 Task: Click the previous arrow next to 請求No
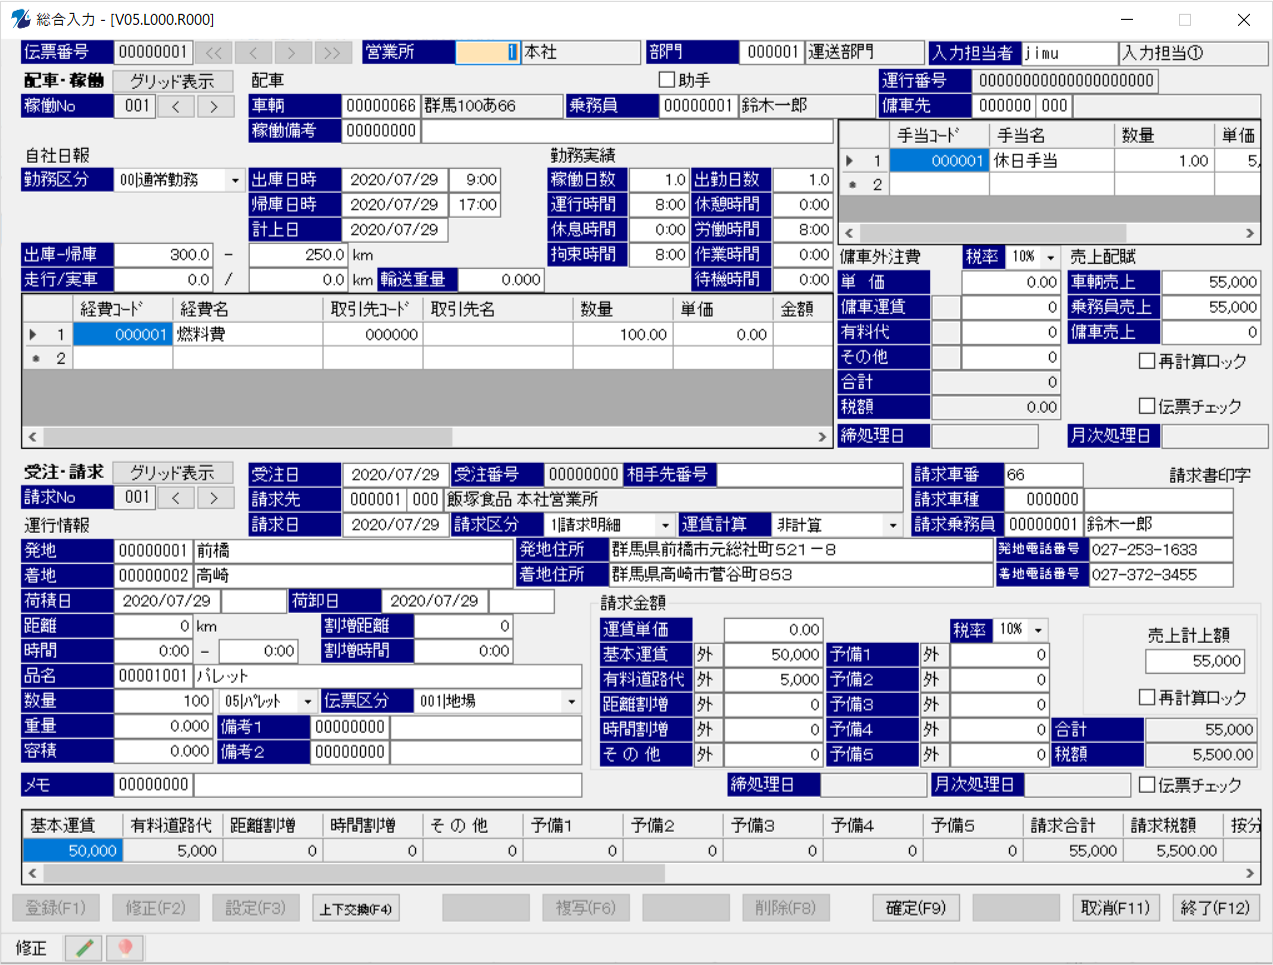176,497
